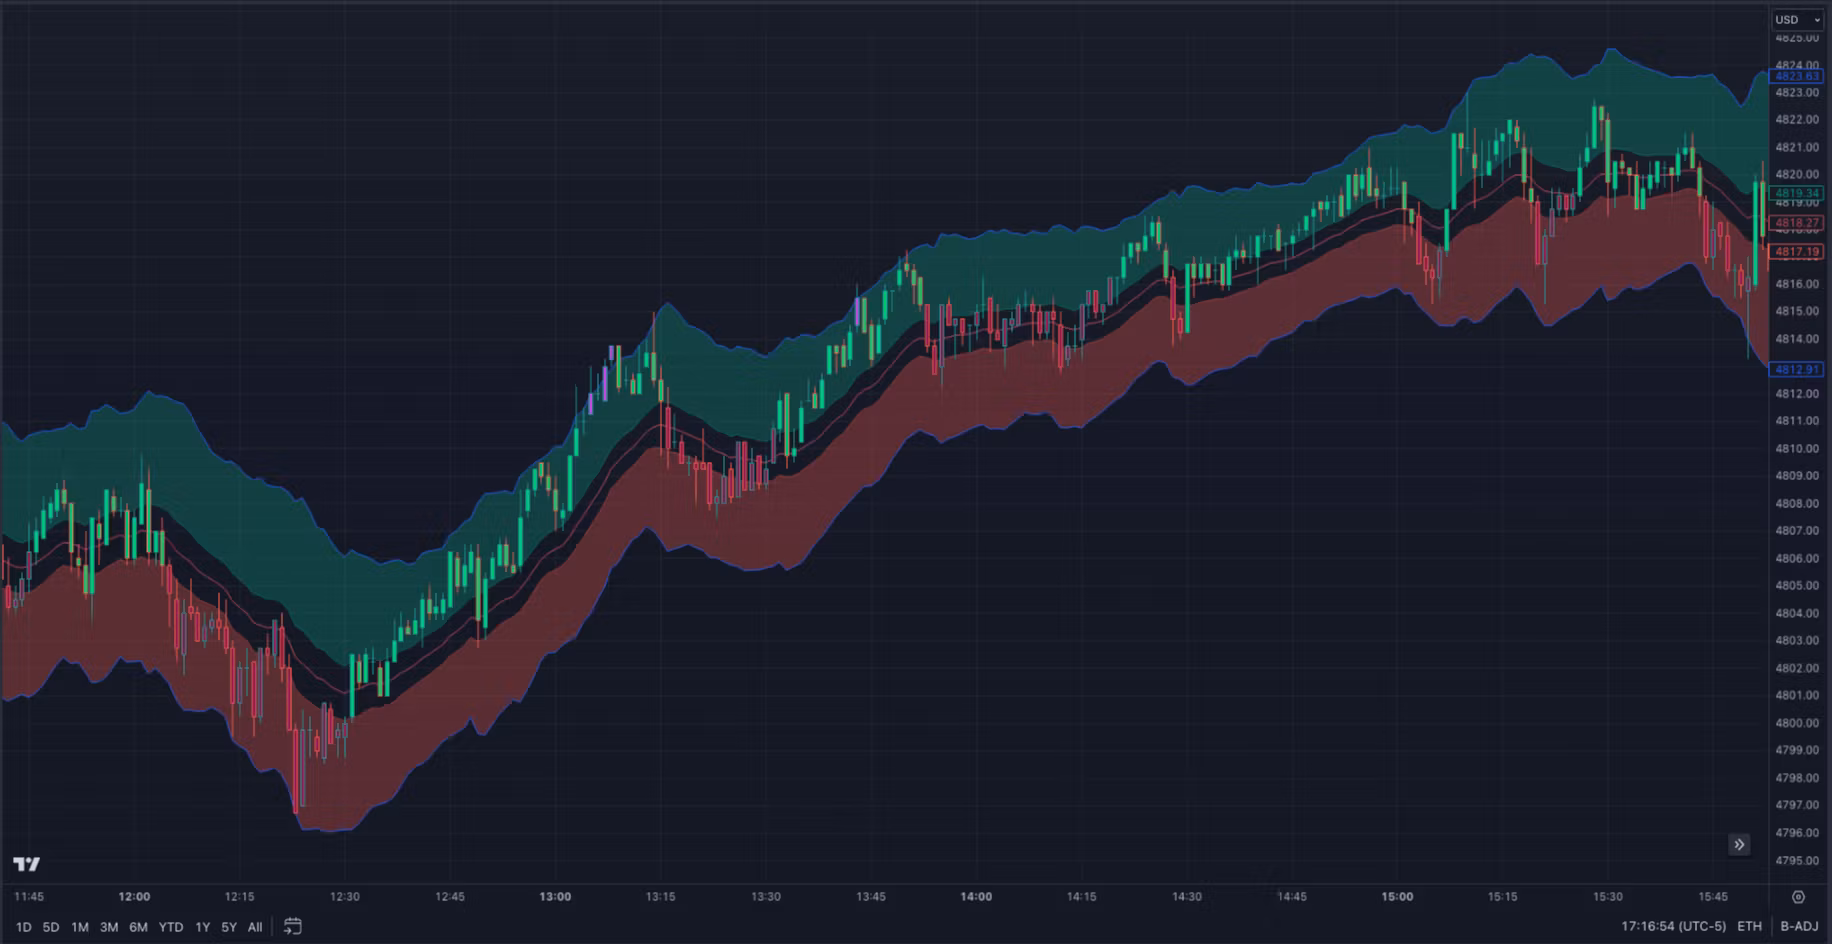Screen dimensions: 1832x944
Task: Click the 4812.91 lower band price label
Action: [x=1797, y=369]
